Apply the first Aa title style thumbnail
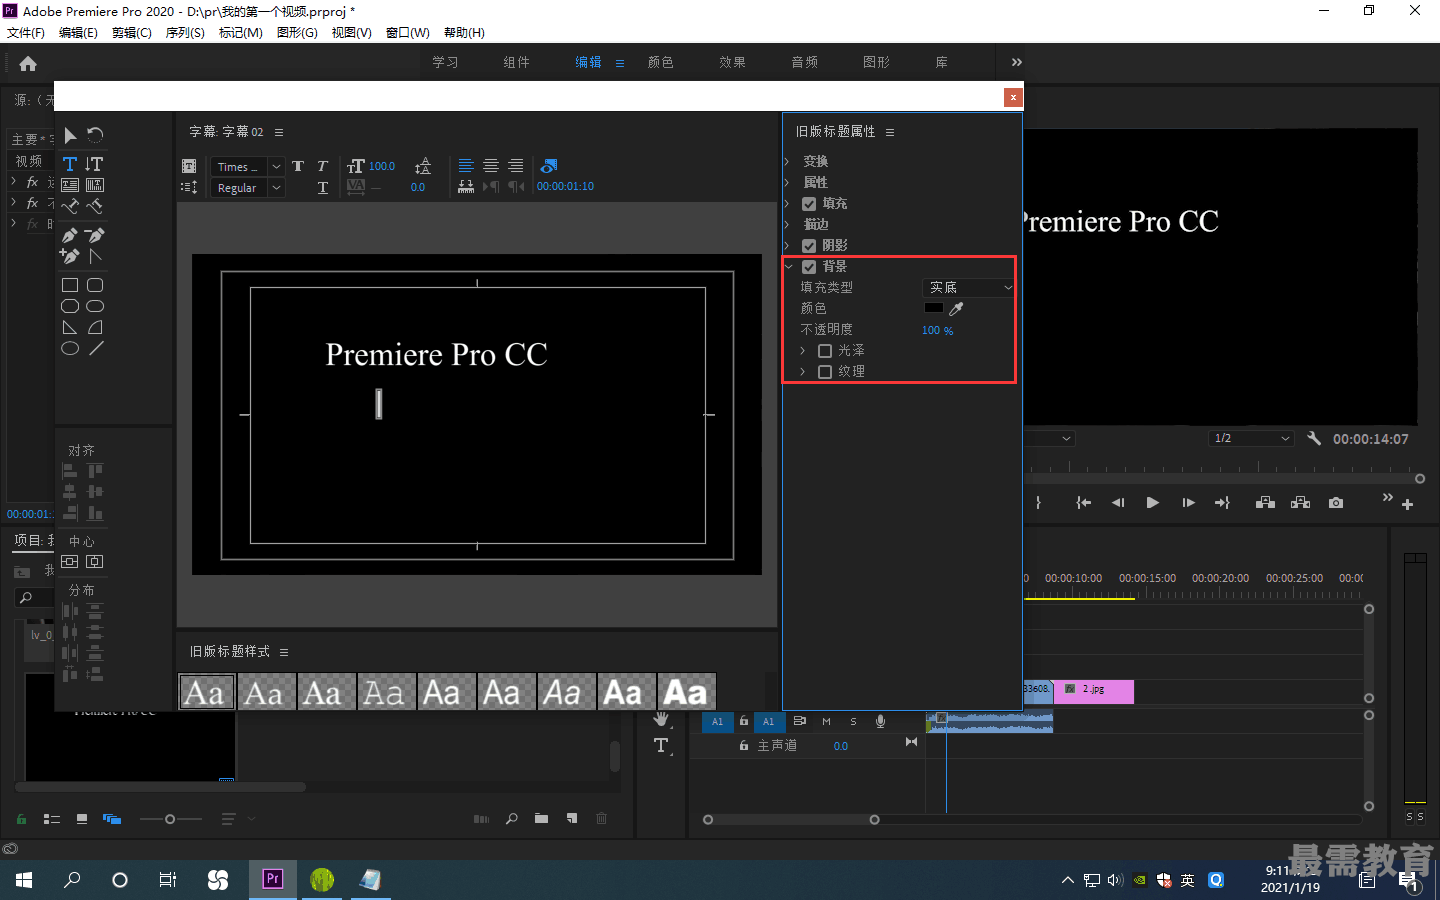This screenshot has width=1440, height=900. pos(207,692)
